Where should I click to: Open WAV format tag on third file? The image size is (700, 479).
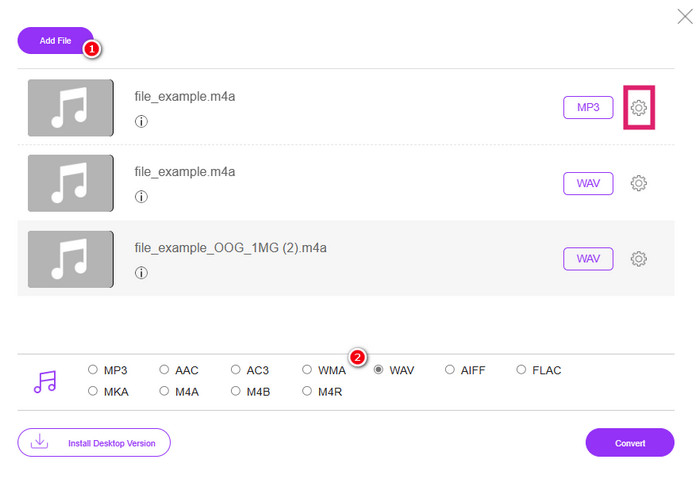[x=588, y=259]
